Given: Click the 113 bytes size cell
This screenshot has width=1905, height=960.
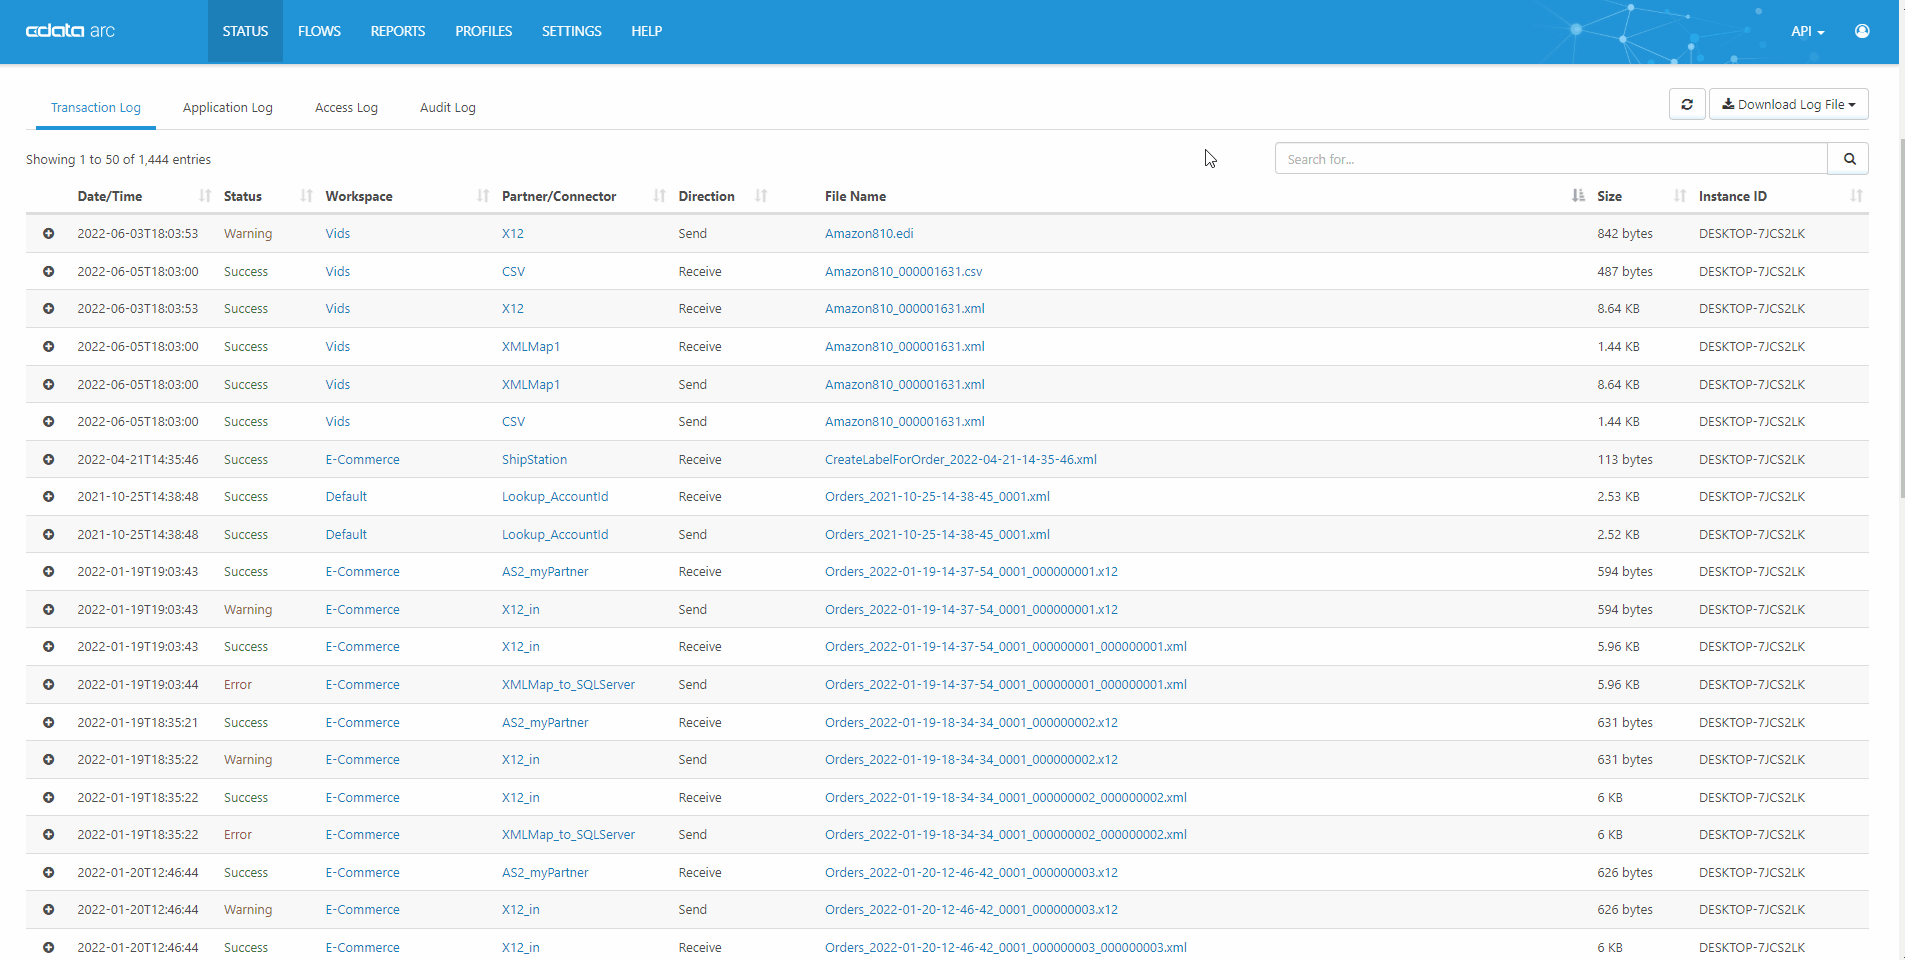Looking at the screenshot, I should pos(1625,460).
